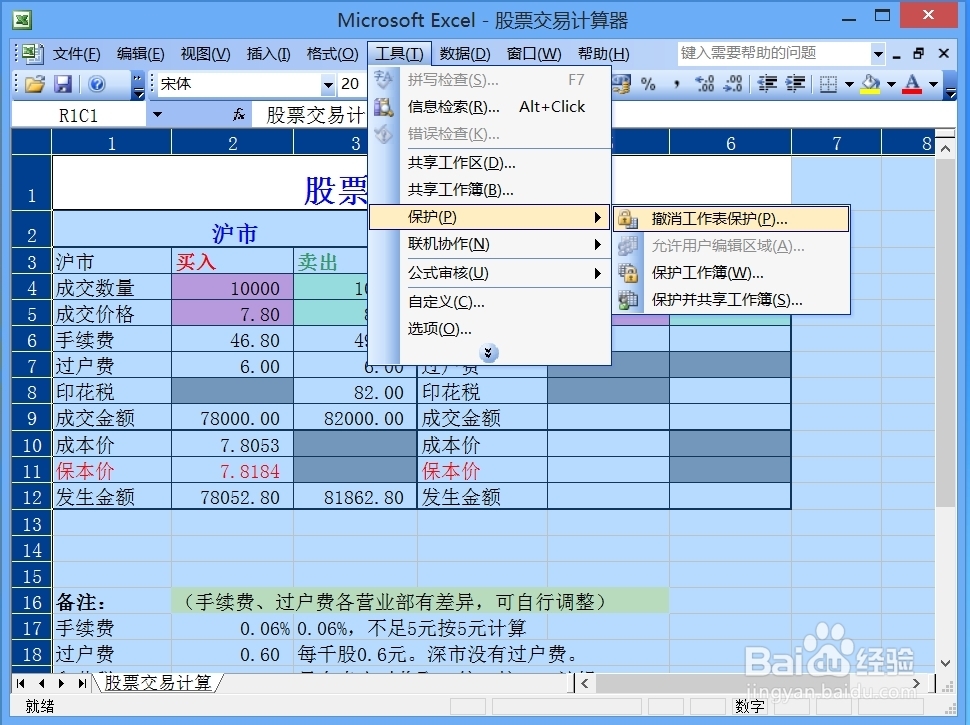Select cell with value 10000

click(x=233, y=288)
